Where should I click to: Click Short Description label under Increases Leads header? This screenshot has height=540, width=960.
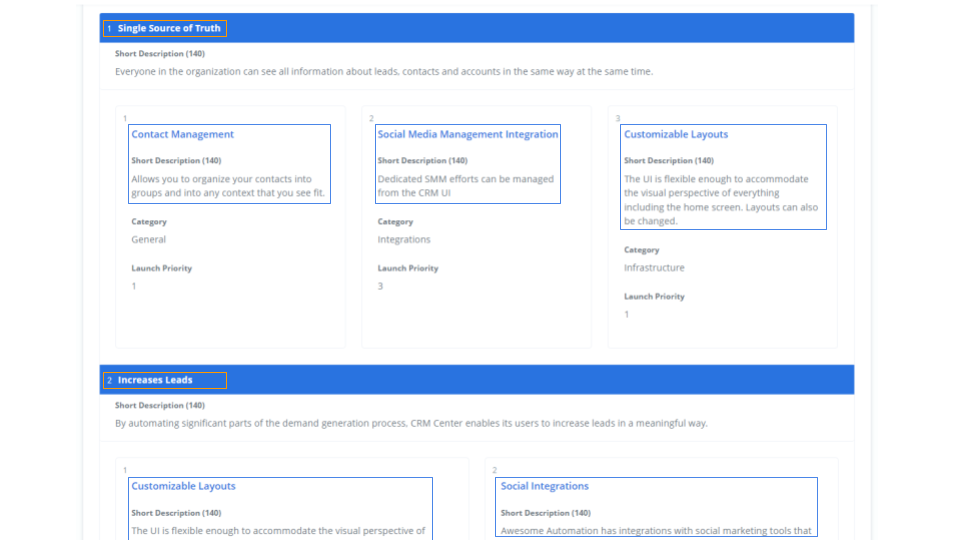click(160, 405)
